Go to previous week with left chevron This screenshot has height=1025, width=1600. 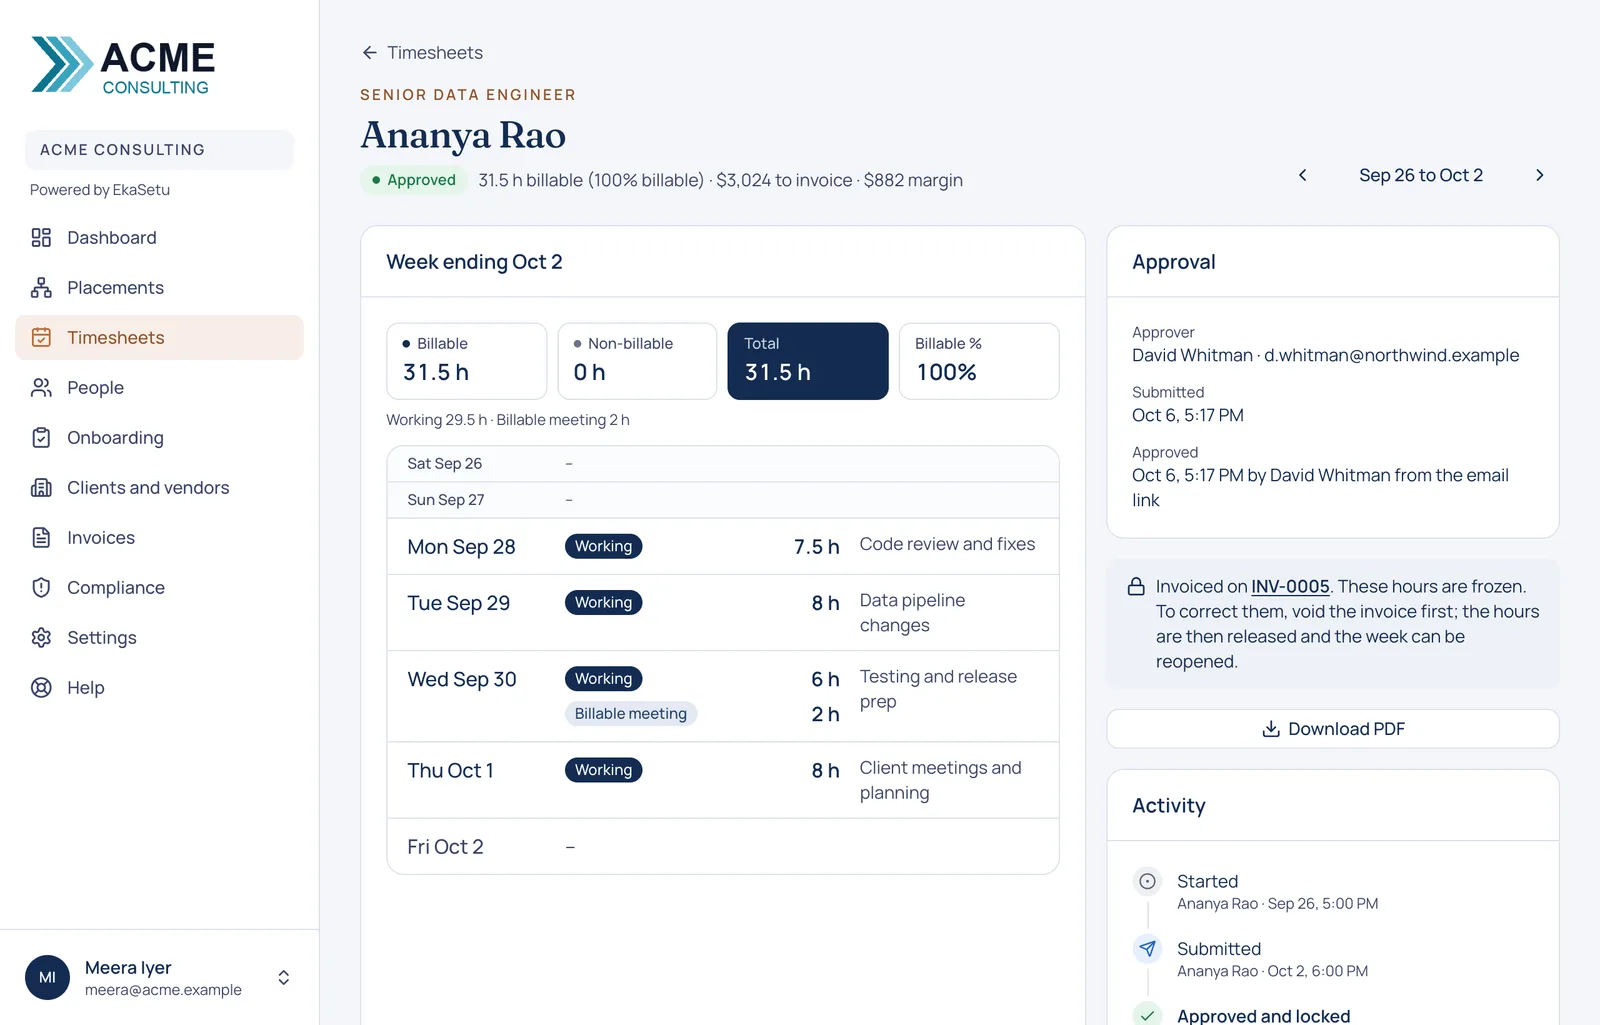click(x=1302, y=175)
